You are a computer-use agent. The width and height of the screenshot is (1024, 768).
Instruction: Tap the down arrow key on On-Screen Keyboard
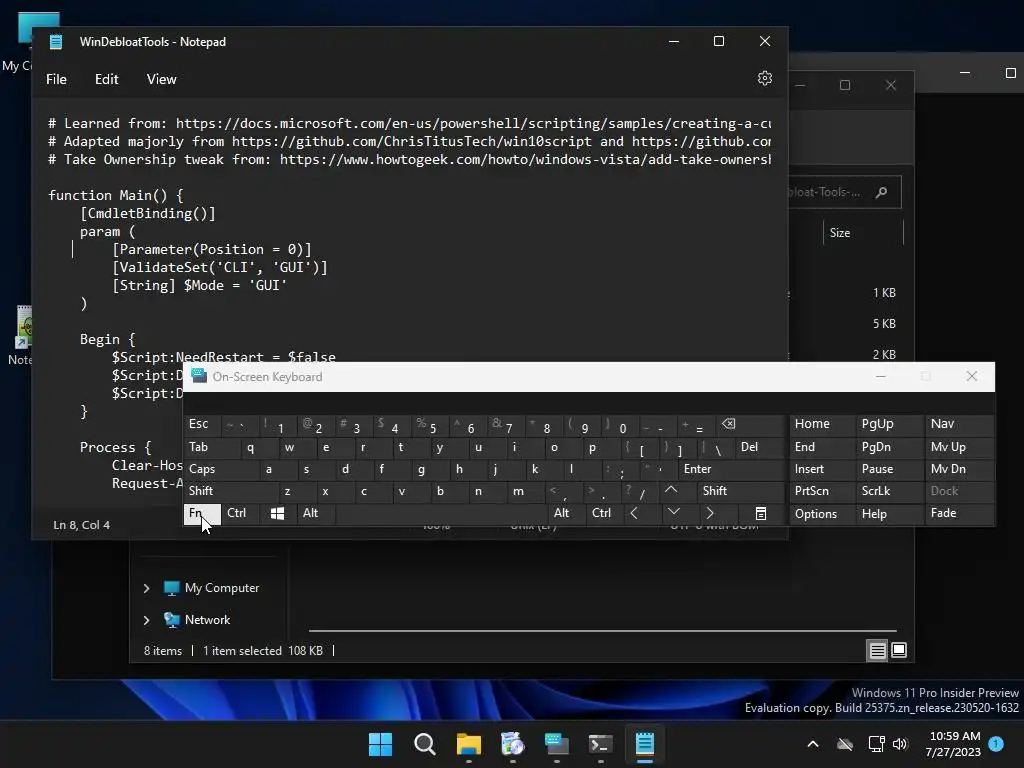point(674,513)
